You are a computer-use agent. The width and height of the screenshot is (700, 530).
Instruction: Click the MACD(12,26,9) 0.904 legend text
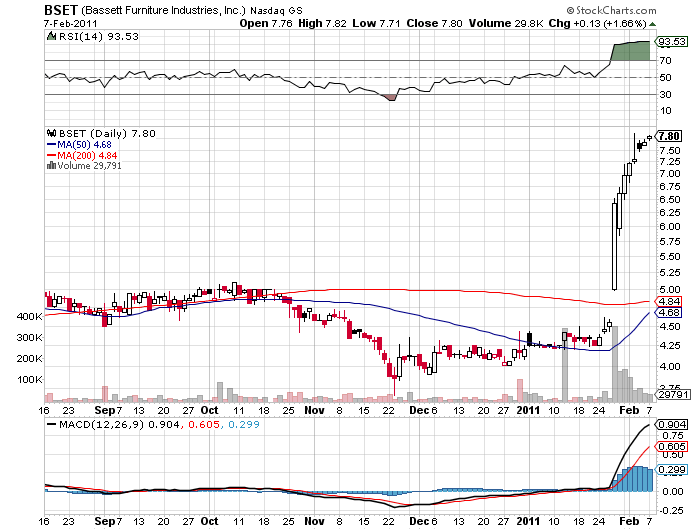pyautogui.click(x=119, y=424)
